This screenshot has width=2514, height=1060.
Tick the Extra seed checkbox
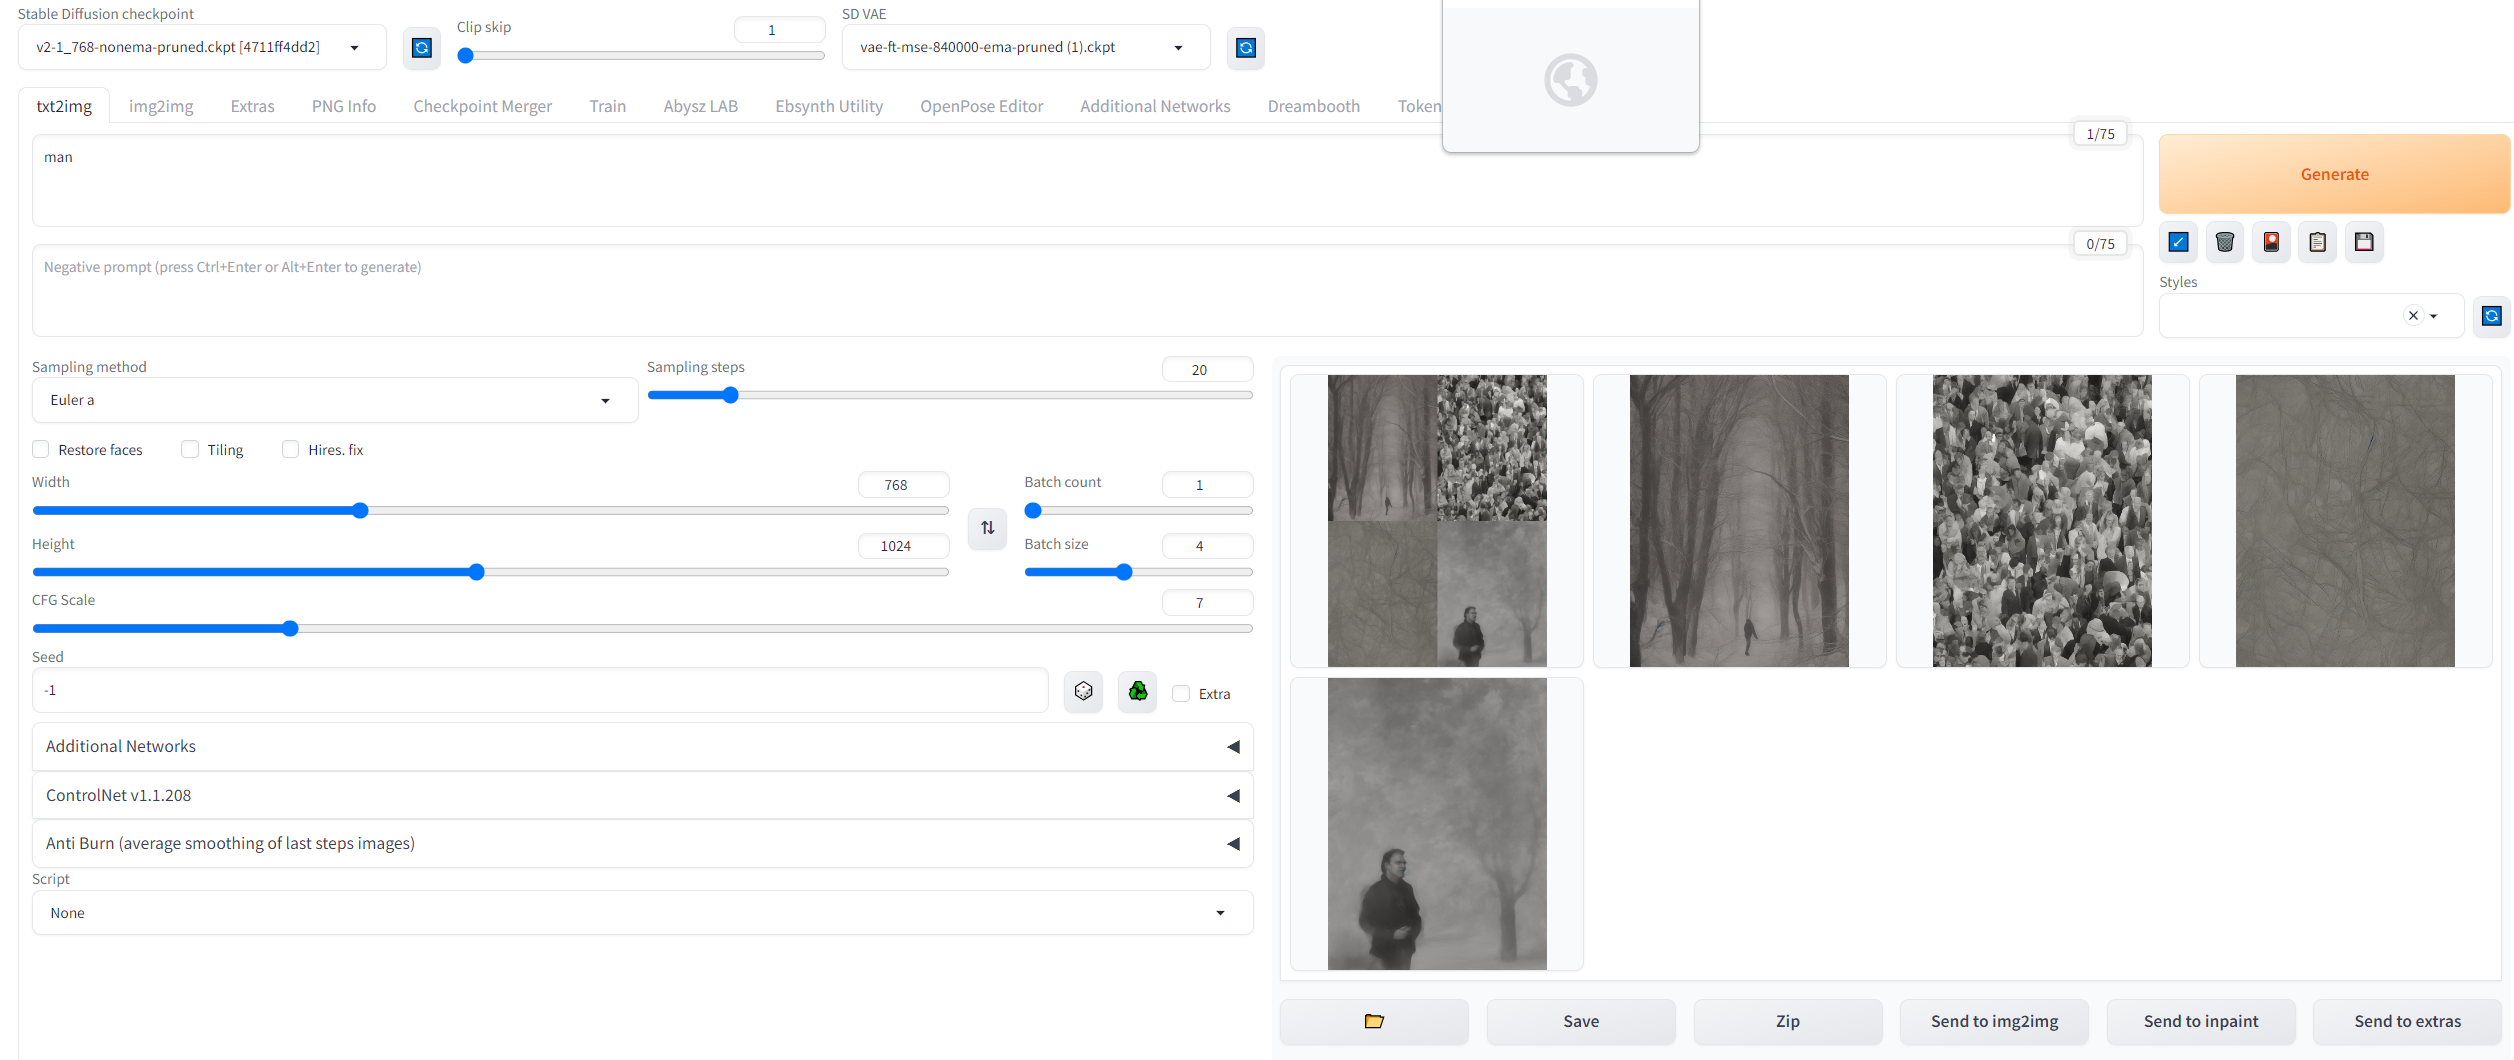click(x=1181, y=693)
